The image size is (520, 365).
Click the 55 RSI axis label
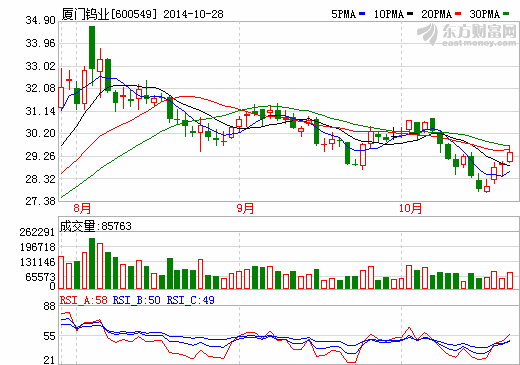(49, 336)
